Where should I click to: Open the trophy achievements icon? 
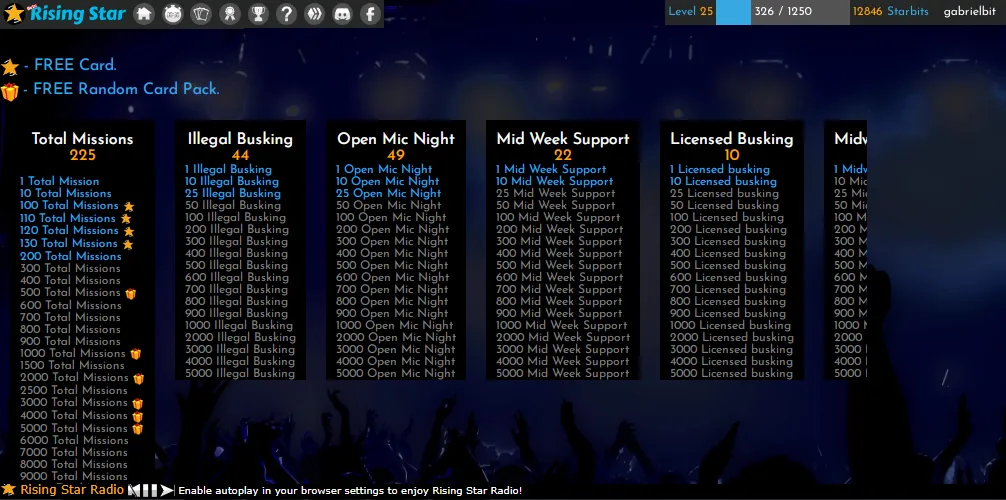[258, 13]
